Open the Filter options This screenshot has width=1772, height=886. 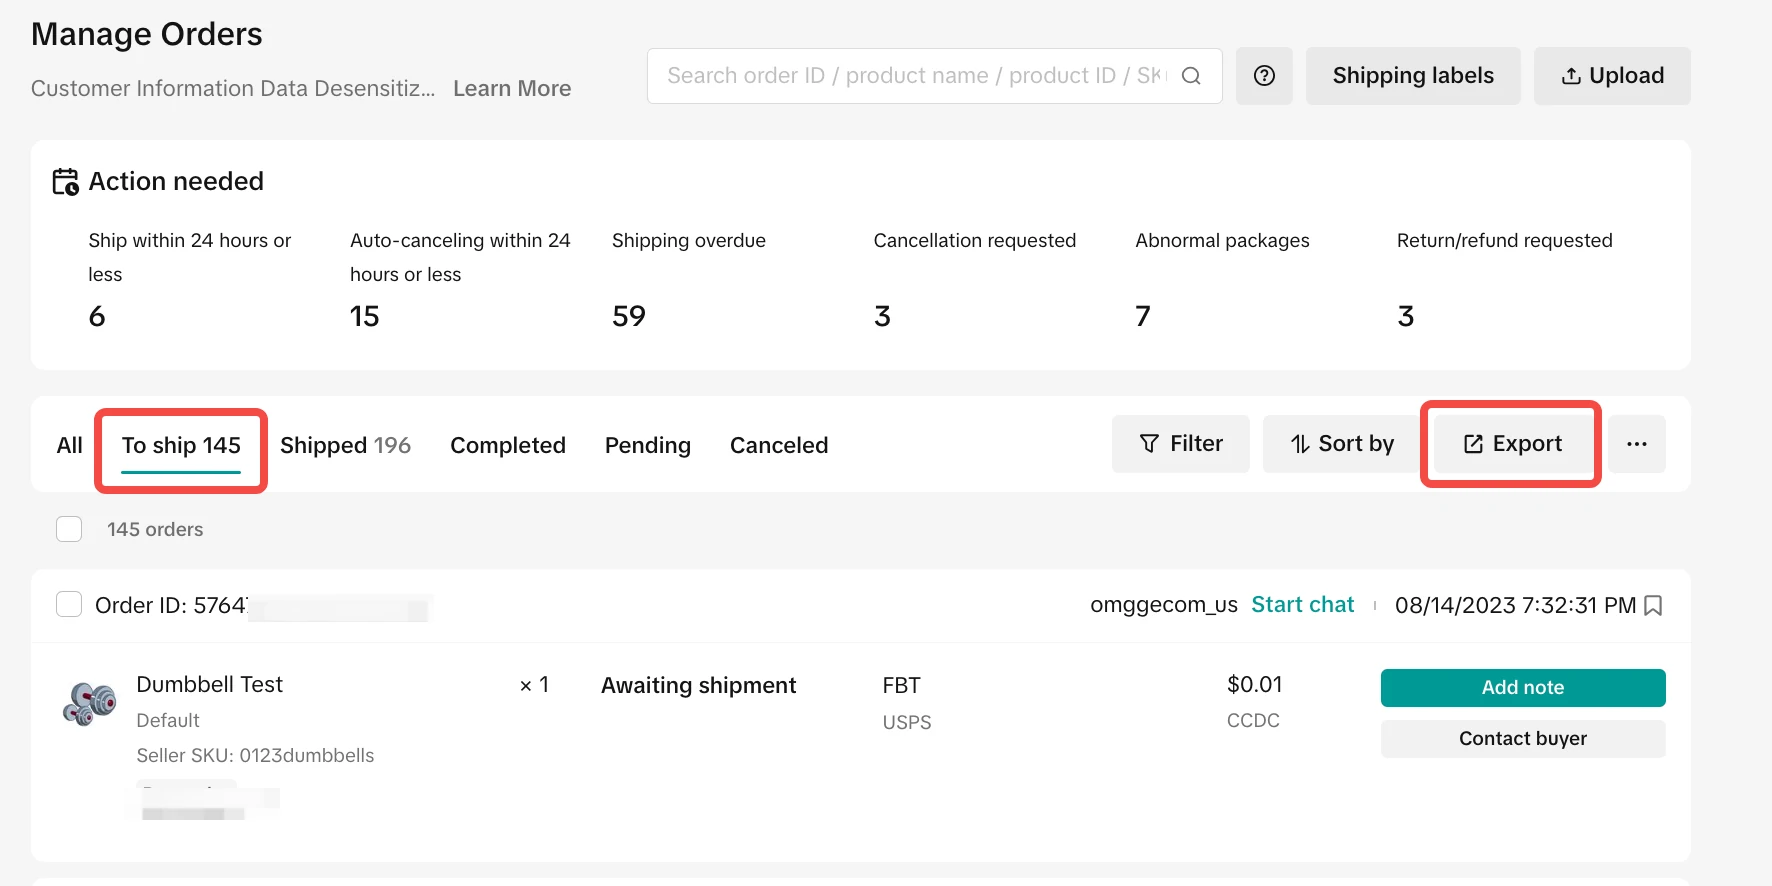1181,444
